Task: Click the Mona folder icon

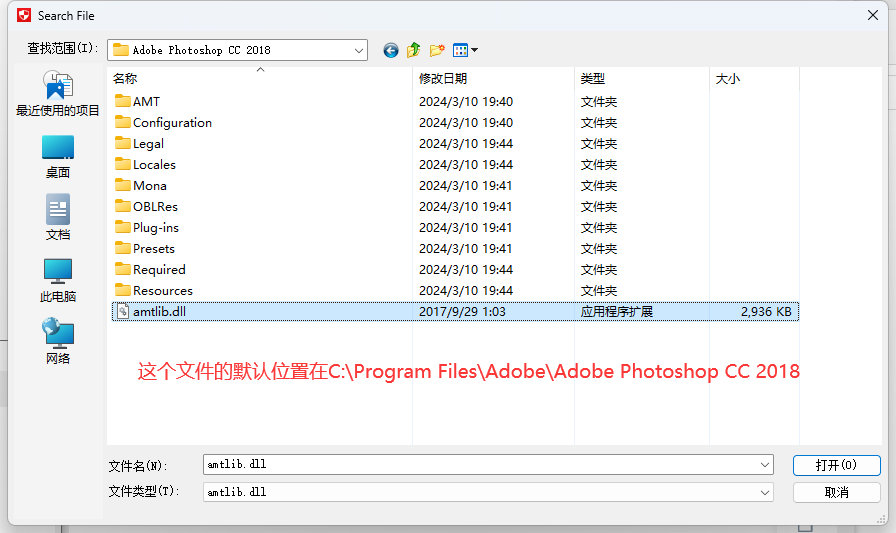Action: pyautogui.click(x=122, y=185)
